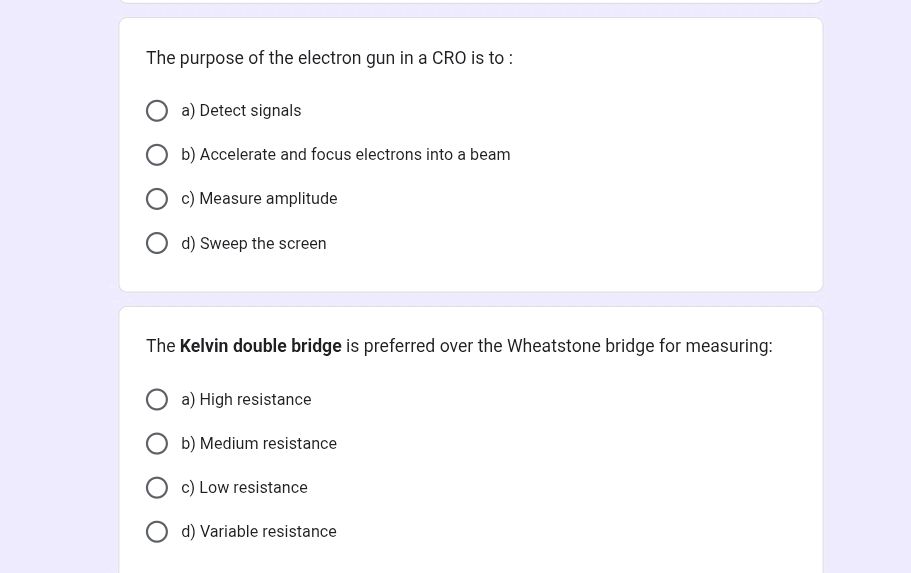The height and width of the screenshot is (573, 911).
Task: Click the 'a) High resistance' label text
Action: point(246,400)
